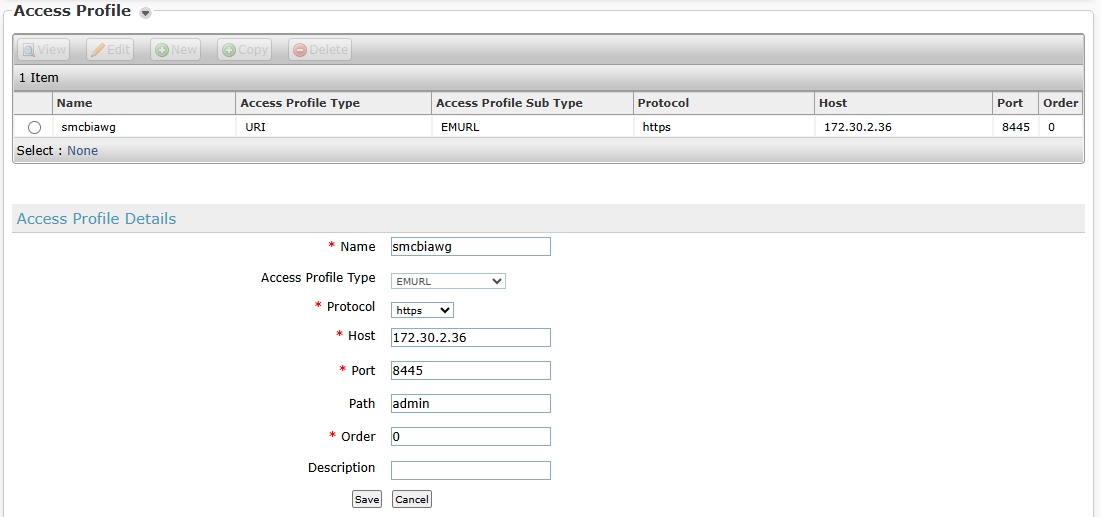Open the Protocol https dropdown
Viewport: 1101px width, 517px height.
422,310
